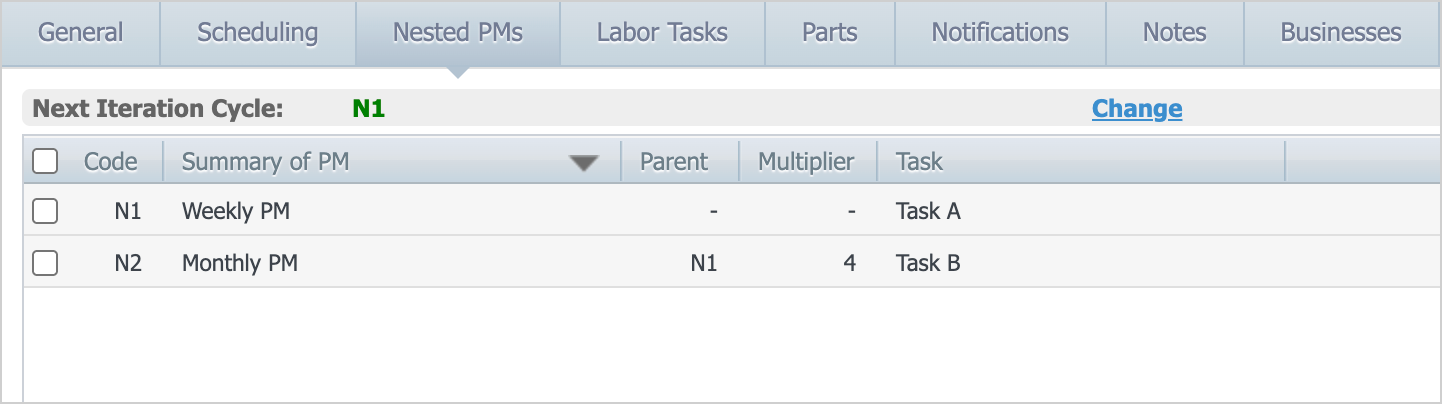1442x404 pixels.
Task: Click the Multiplier column header
Action: (806, 161)
